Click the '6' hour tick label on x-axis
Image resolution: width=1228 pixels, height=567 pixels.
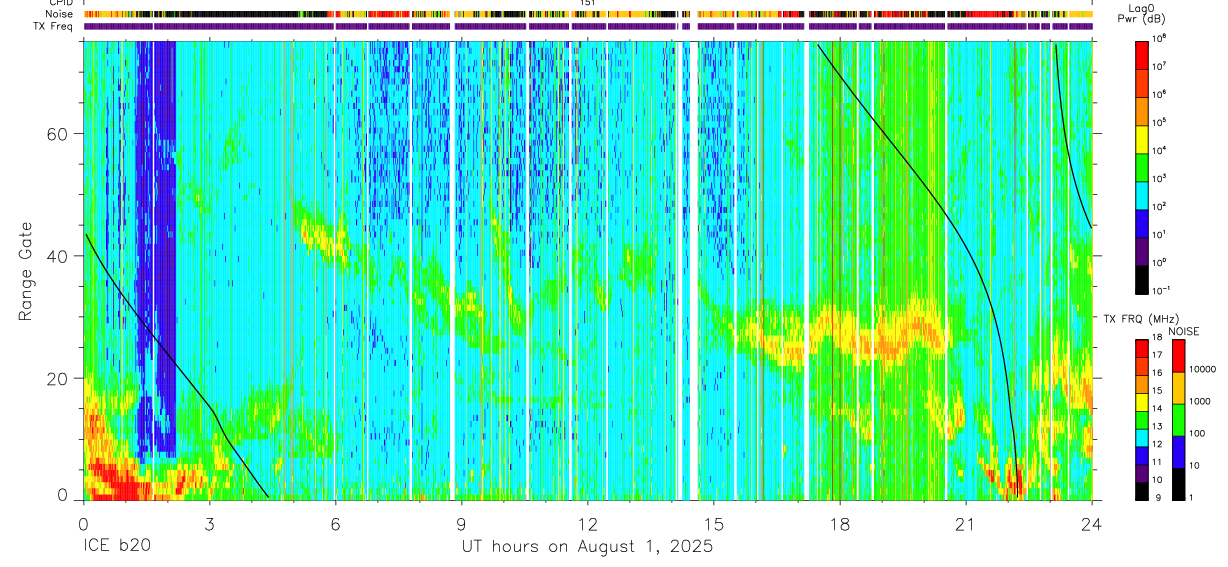click(335, 523)
